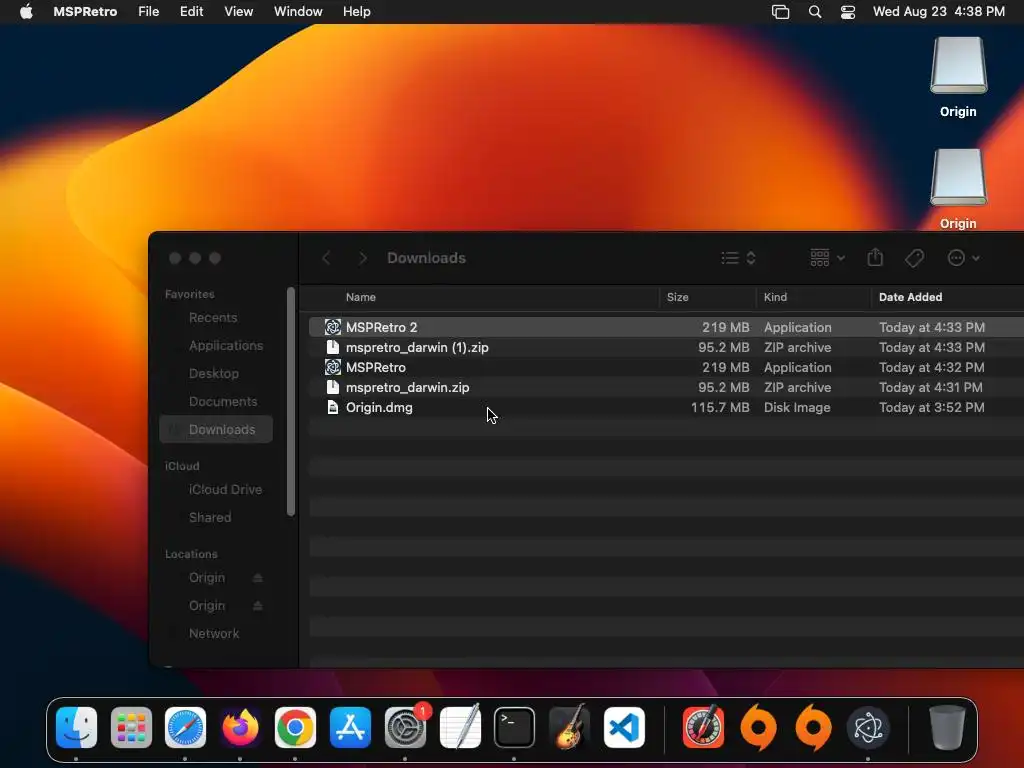The image size is (1024, 768).
Task: Open Visual Studio Code from the Dock
Action: point(624,727)
